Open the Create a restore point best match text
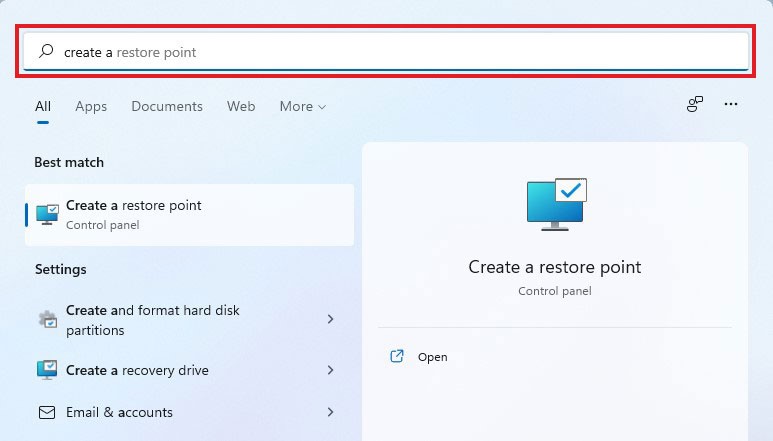This screenshot has width=773, height=441. (x=134, y=206)
